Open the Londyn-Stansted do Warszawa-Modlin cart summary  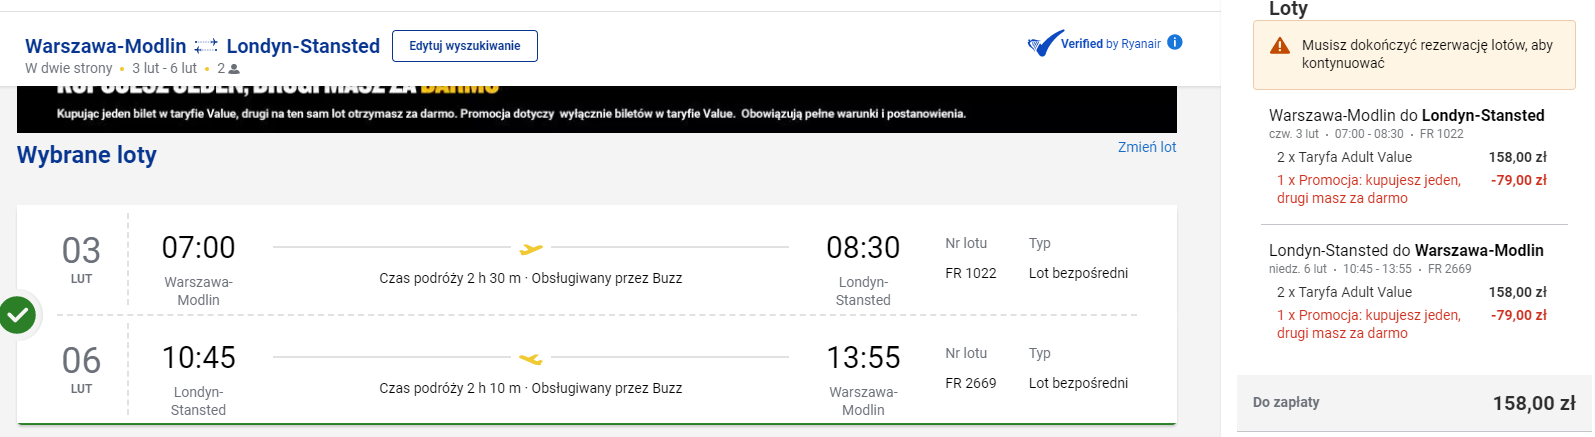1406,251
